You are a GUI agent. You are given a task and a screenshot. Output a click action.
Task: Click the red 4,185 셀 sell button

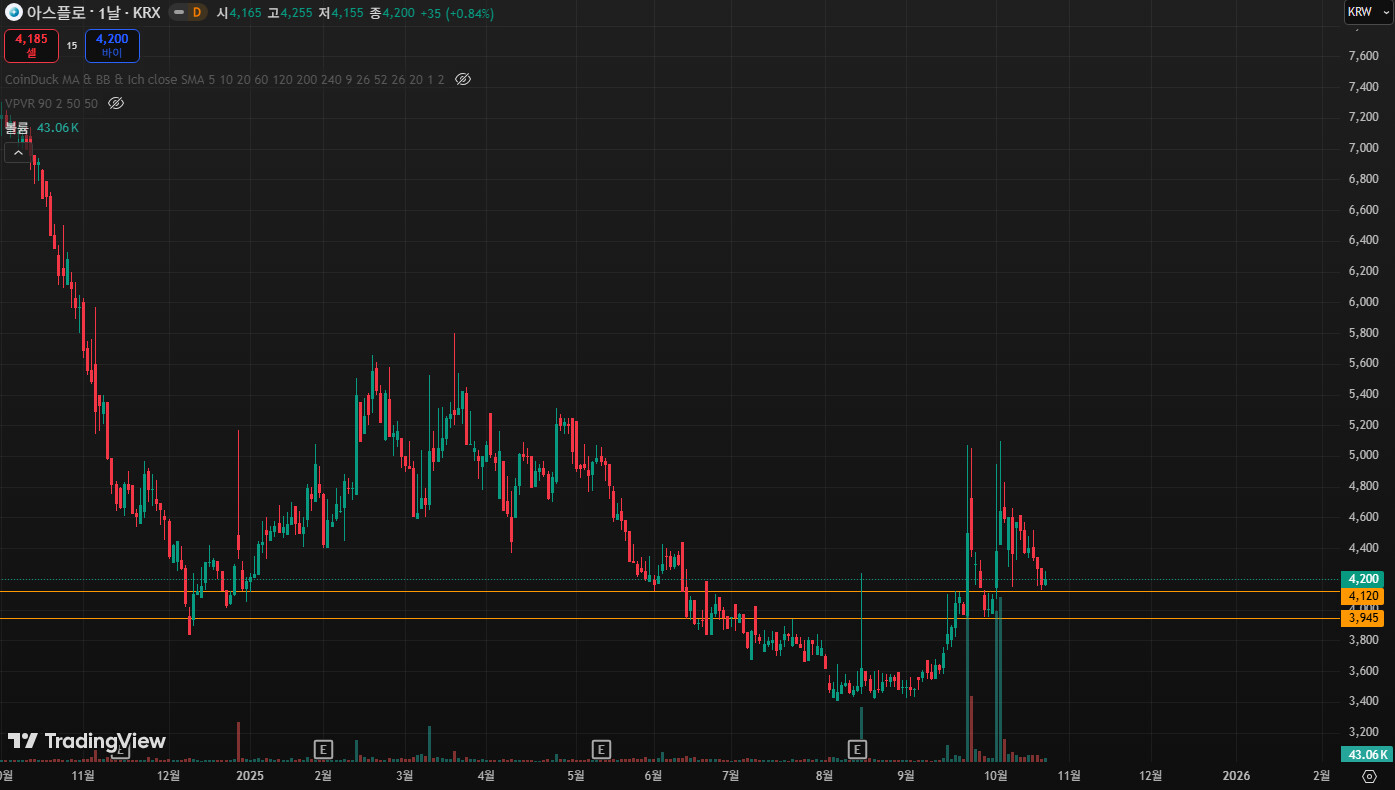point(31,46)
